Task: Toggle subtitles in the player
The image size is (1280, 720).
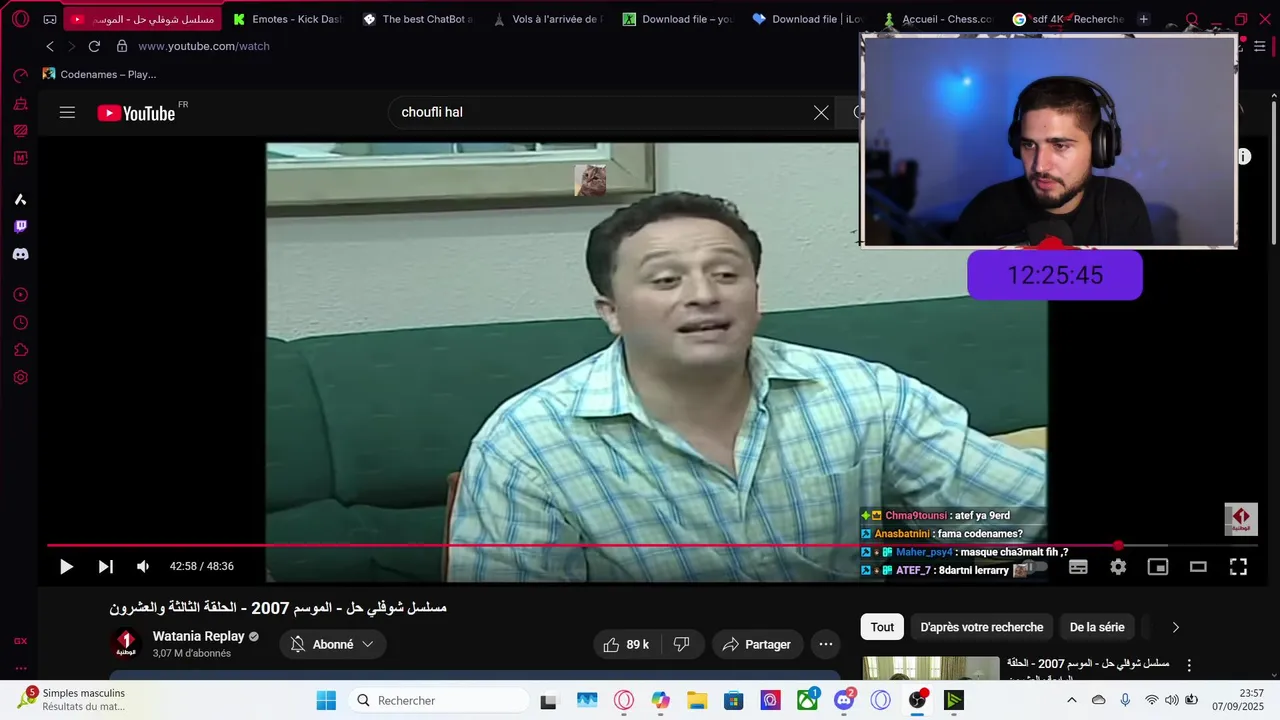Action: [1078, 567]
